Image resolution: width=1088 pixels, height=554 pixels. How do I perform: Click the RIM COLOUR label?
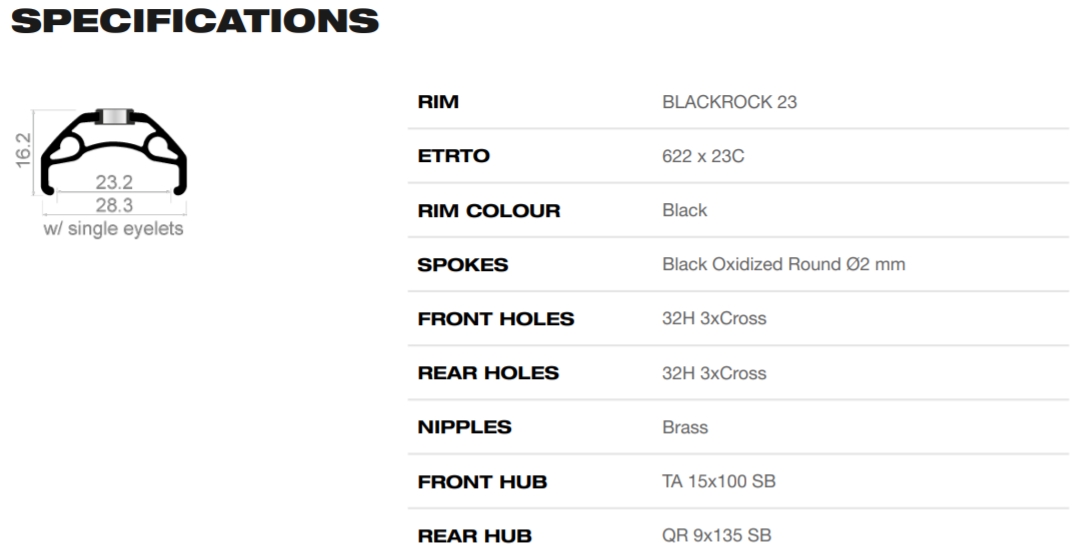pos(488,210)
